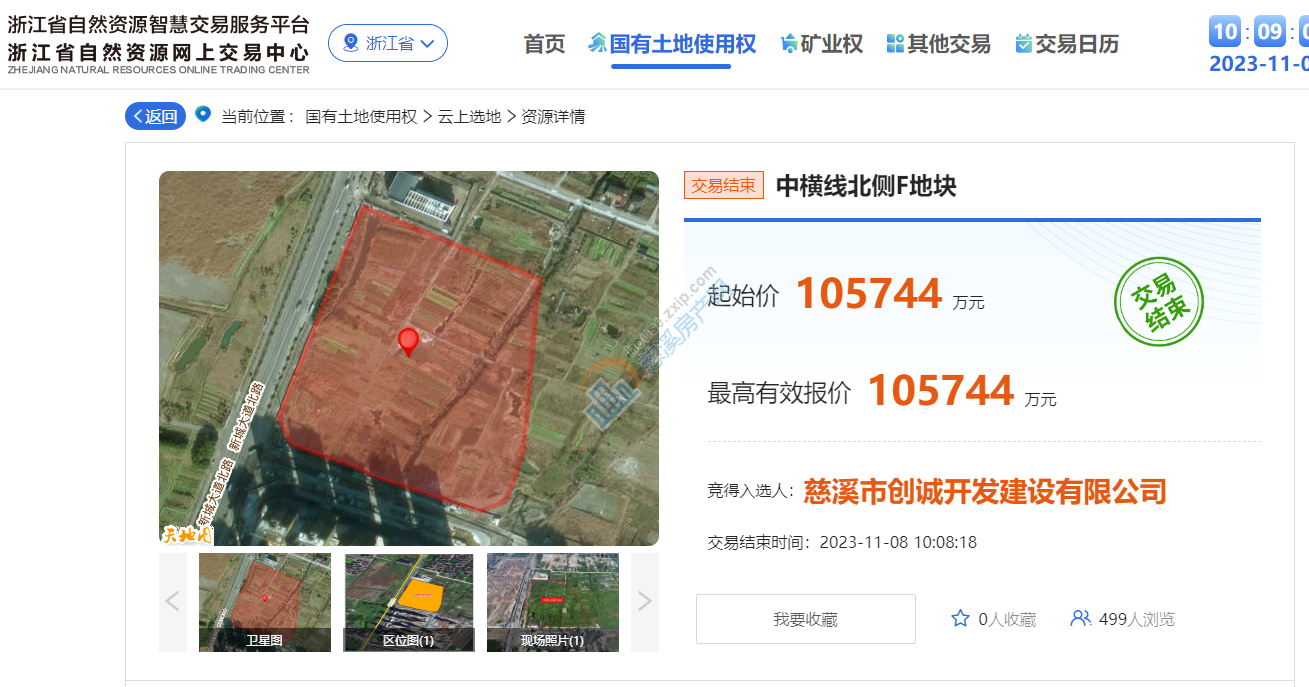Go to 首页 home tab

pyautogui.click(x=544, y=44)
